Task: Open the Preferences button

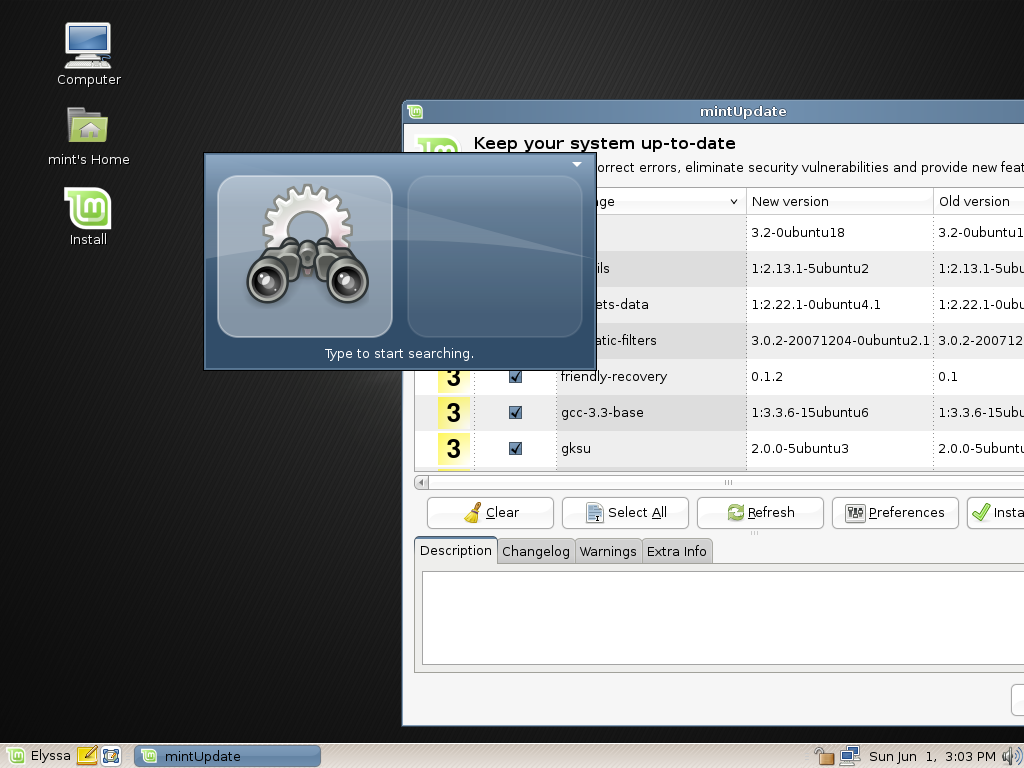Action: coord(895,513)
